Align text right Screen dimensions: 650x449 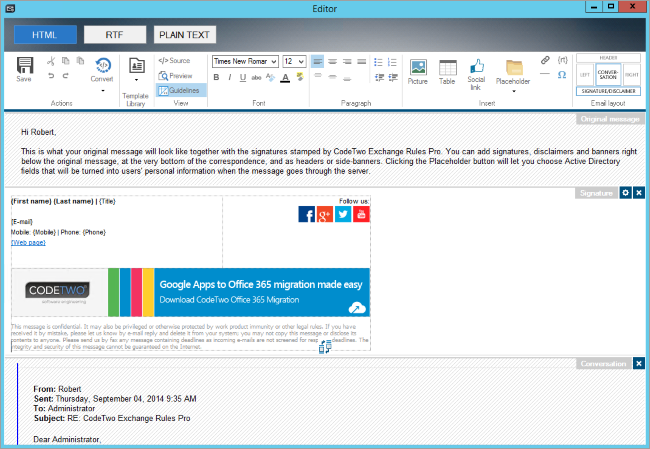347,62
